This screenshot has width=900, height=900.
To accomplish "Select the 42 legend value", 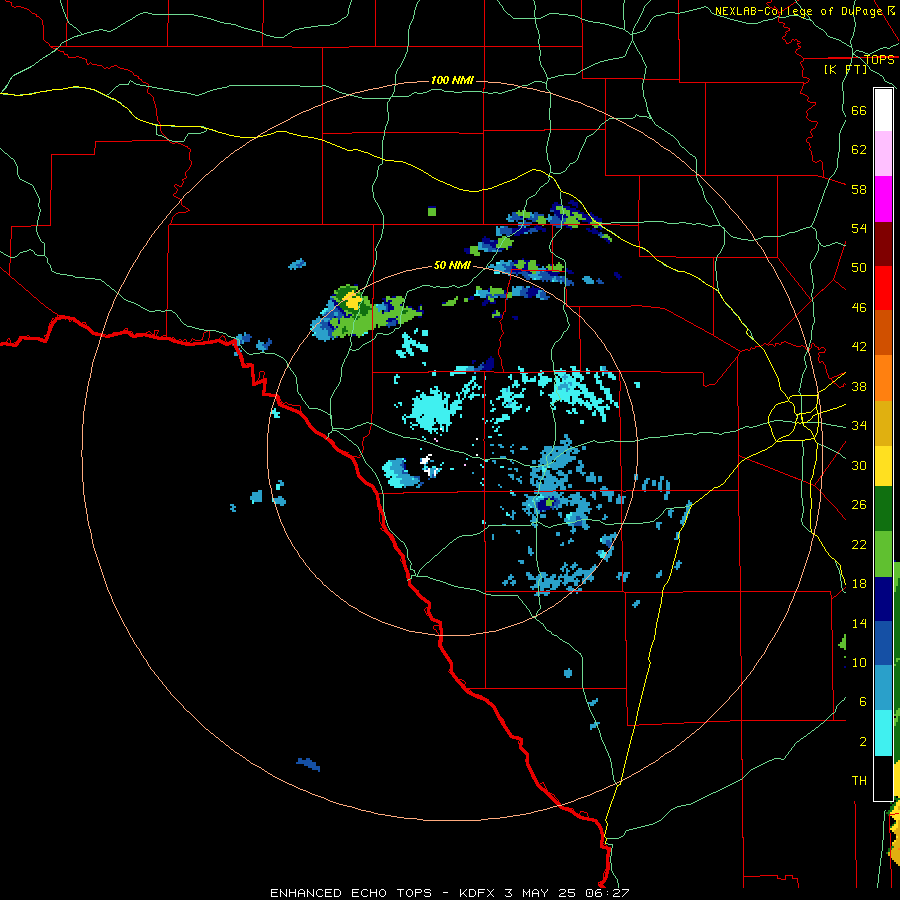I will [x=859, y=347].
